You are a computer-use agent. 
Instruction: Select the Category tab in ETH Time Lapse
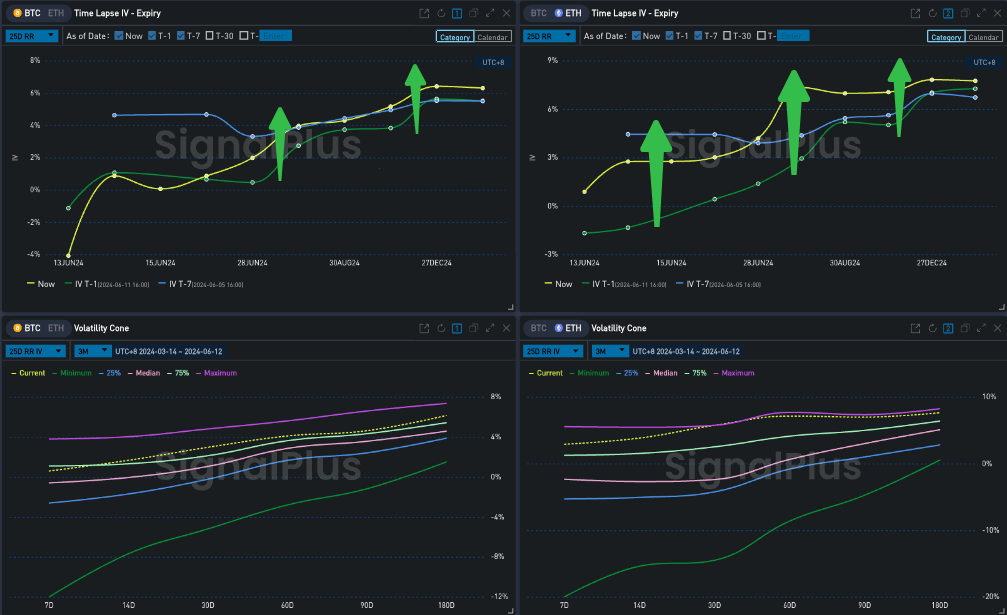click(946, 37)
